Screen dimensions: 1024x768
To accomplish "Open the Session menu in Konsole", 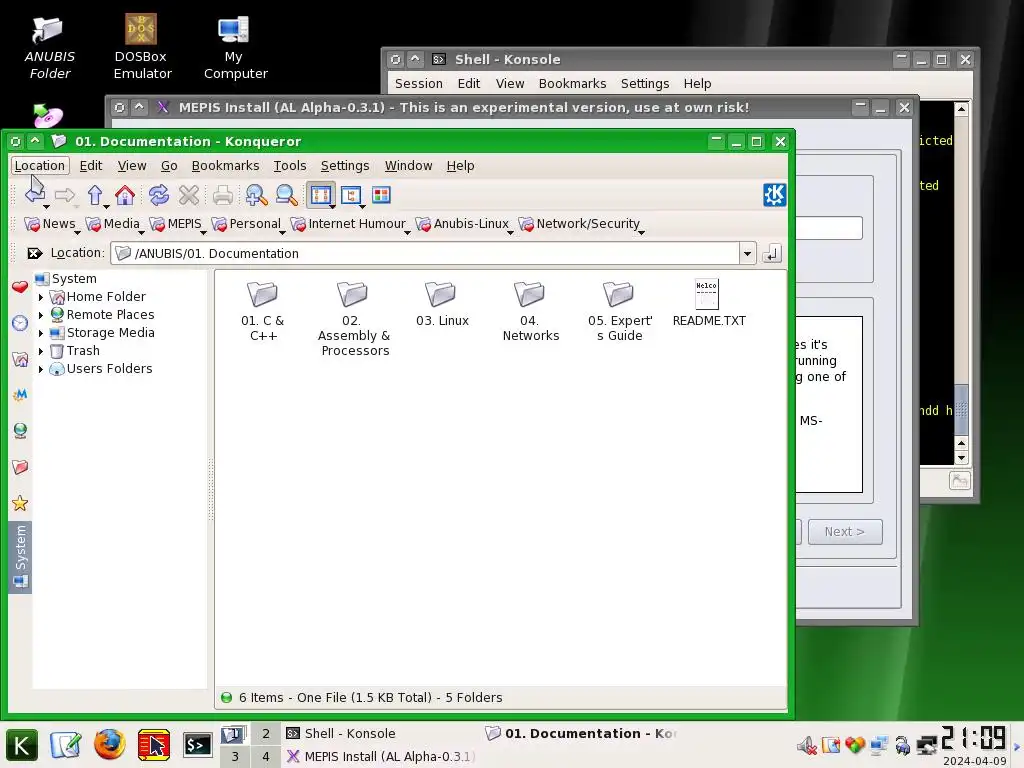I will 419,84.
